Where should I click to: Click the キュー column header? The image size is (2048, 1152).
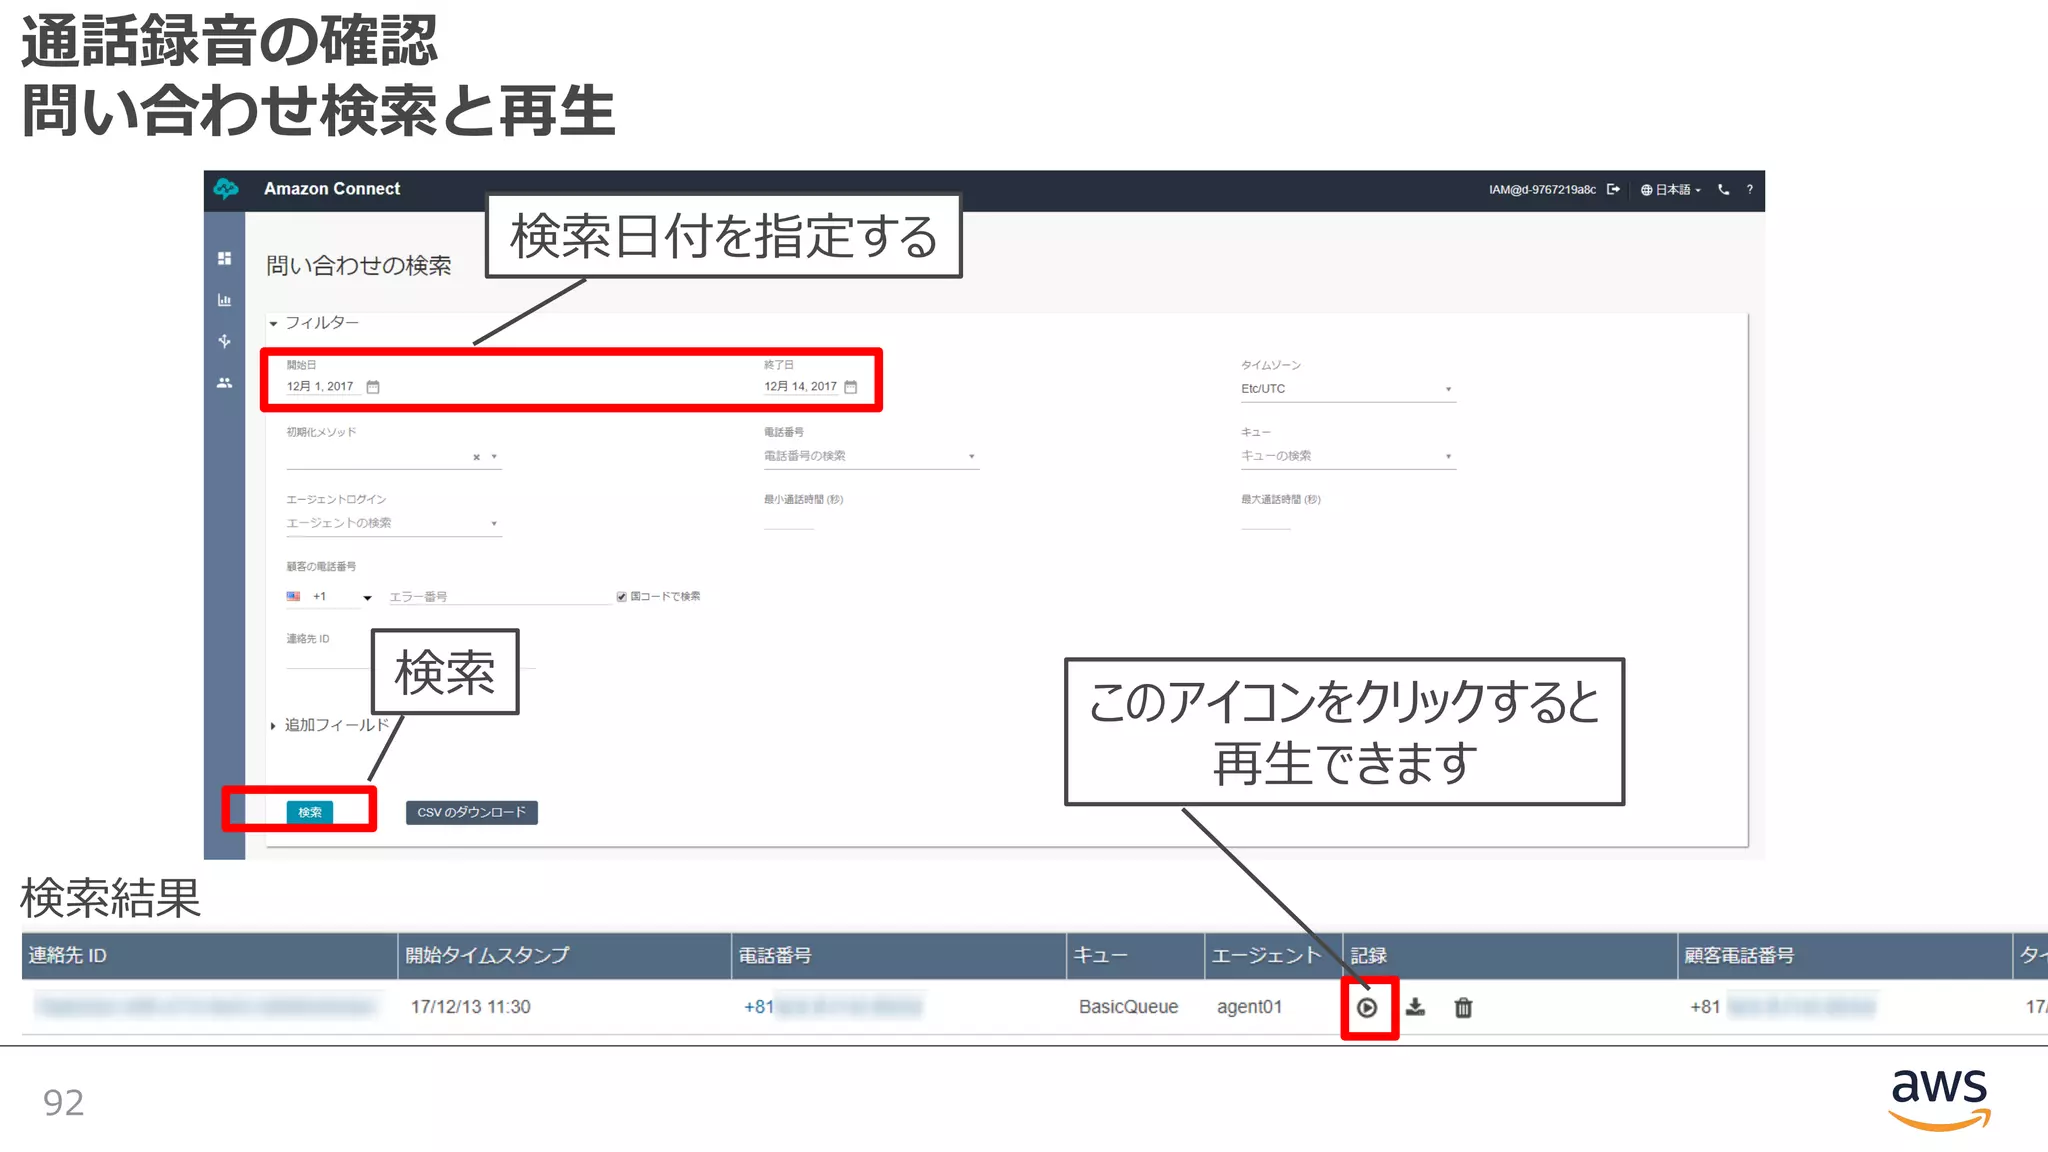pyautogui.click(x=1135, y=956)
